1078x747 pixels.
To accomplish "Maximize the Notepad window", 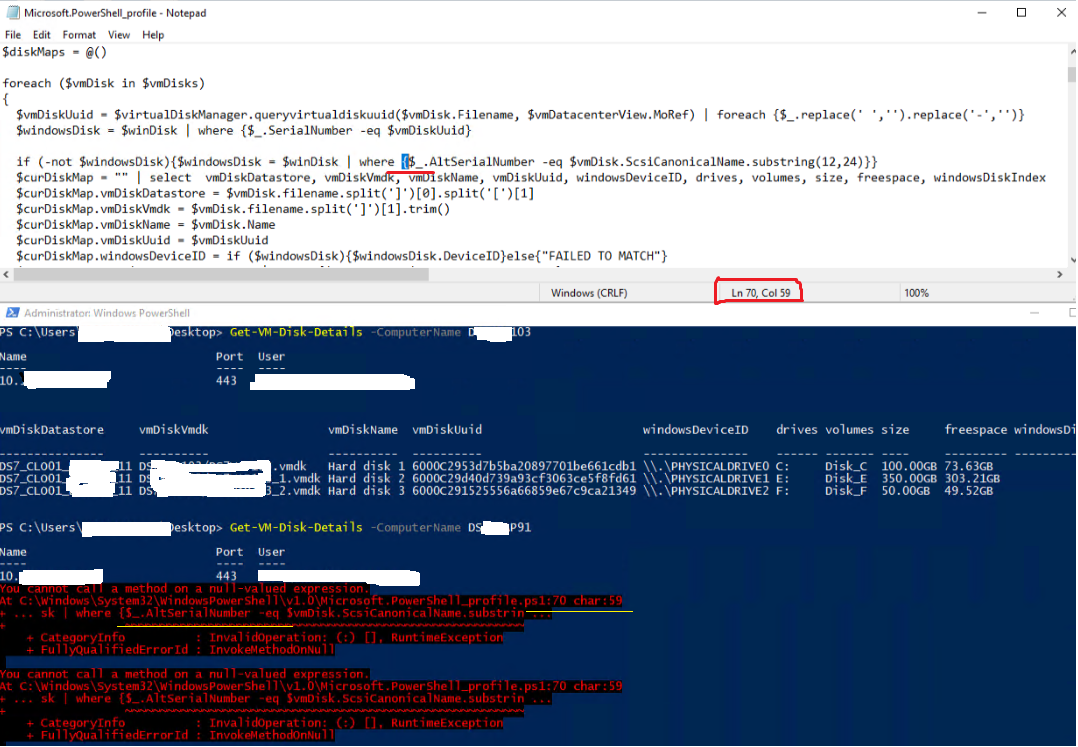I will 1022,12.
